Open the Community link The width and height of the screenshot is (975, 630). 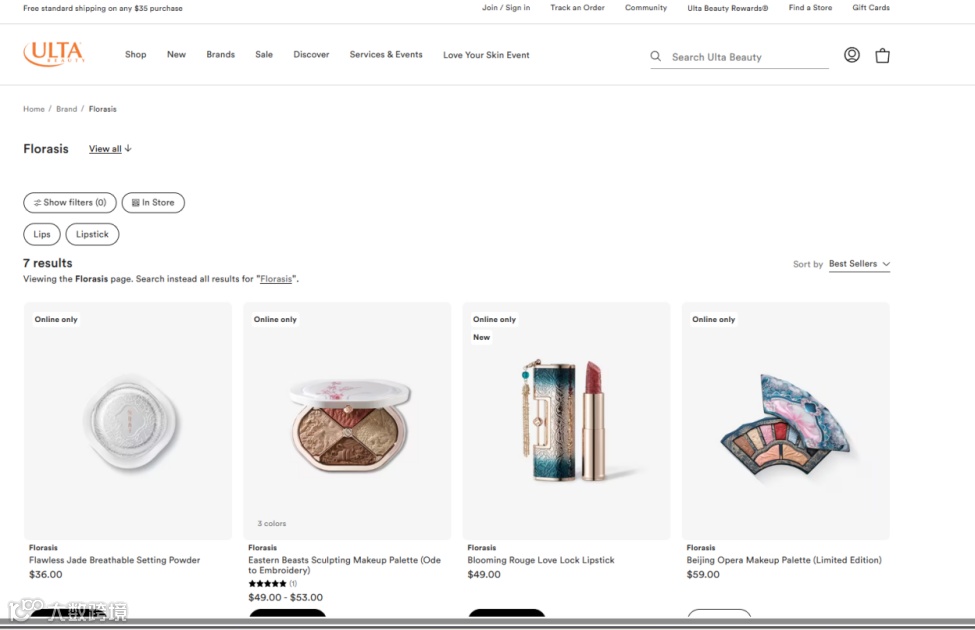point(645,7)
